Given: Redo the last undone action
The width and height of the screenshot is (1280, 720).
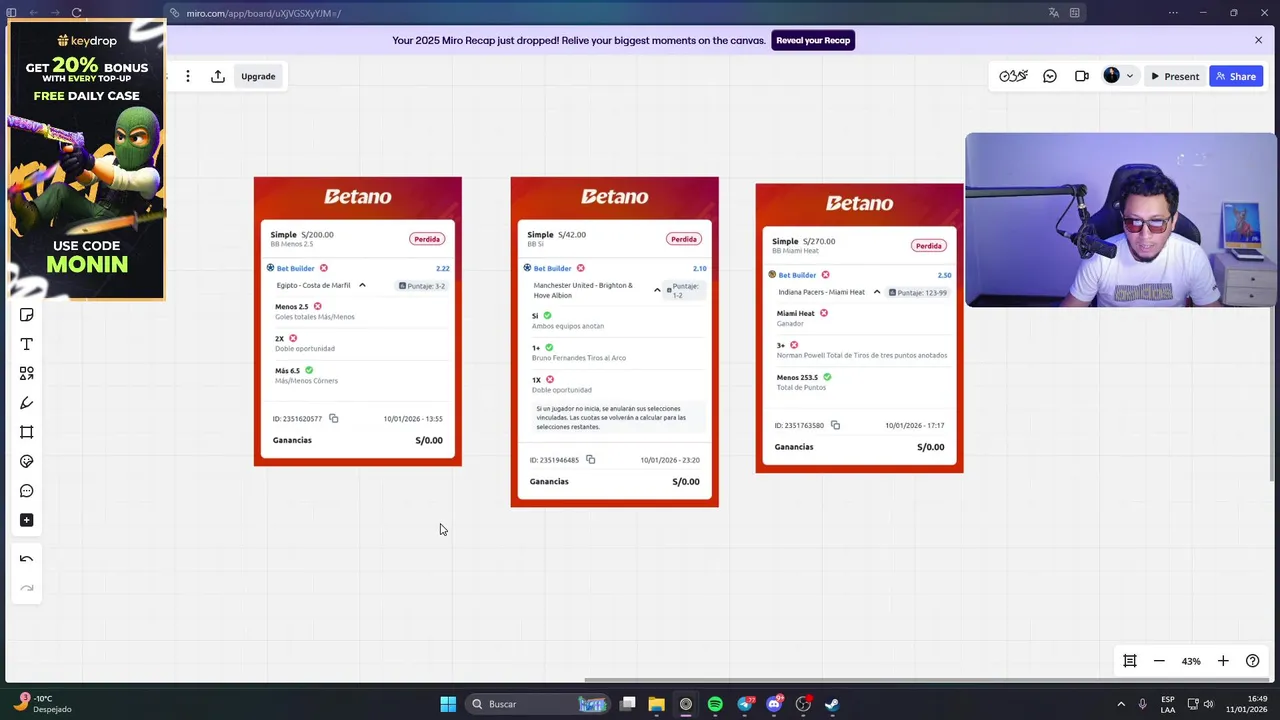Looking at the screenshot, I should [27, 588].
